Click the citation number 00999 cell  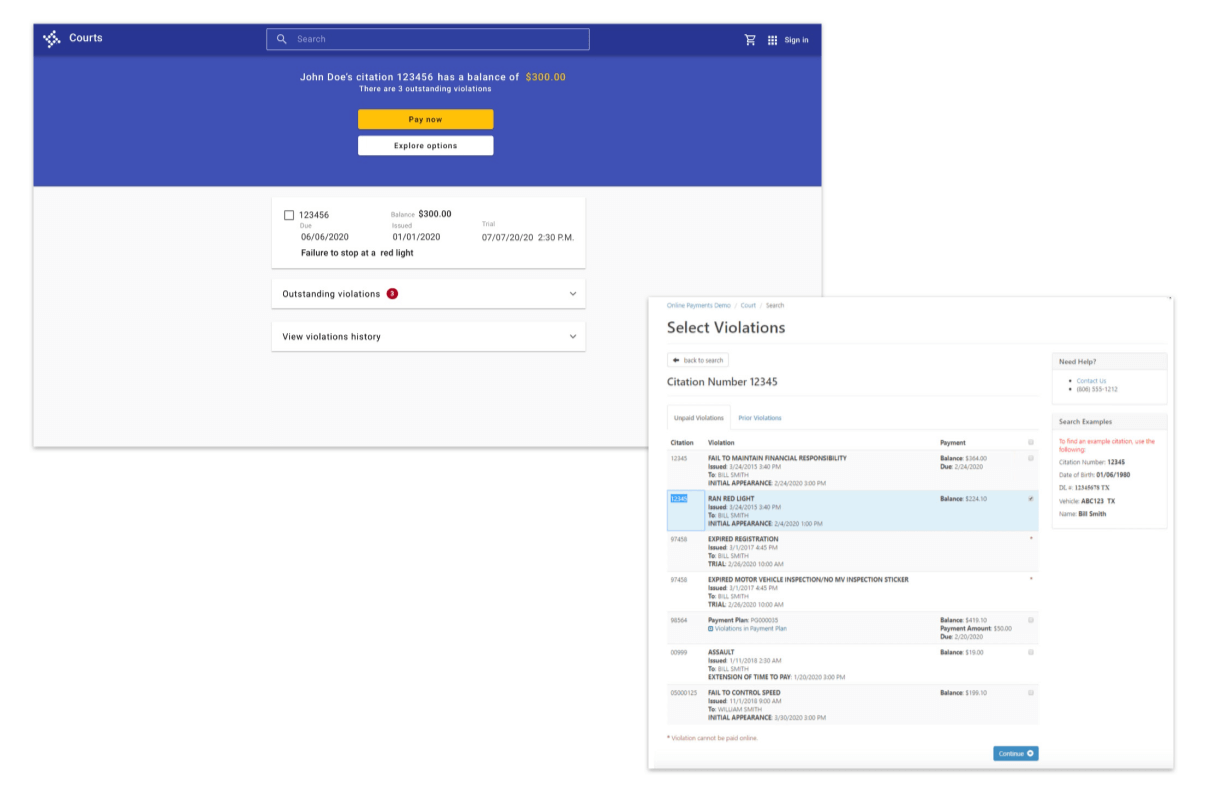tap(681, 652)
